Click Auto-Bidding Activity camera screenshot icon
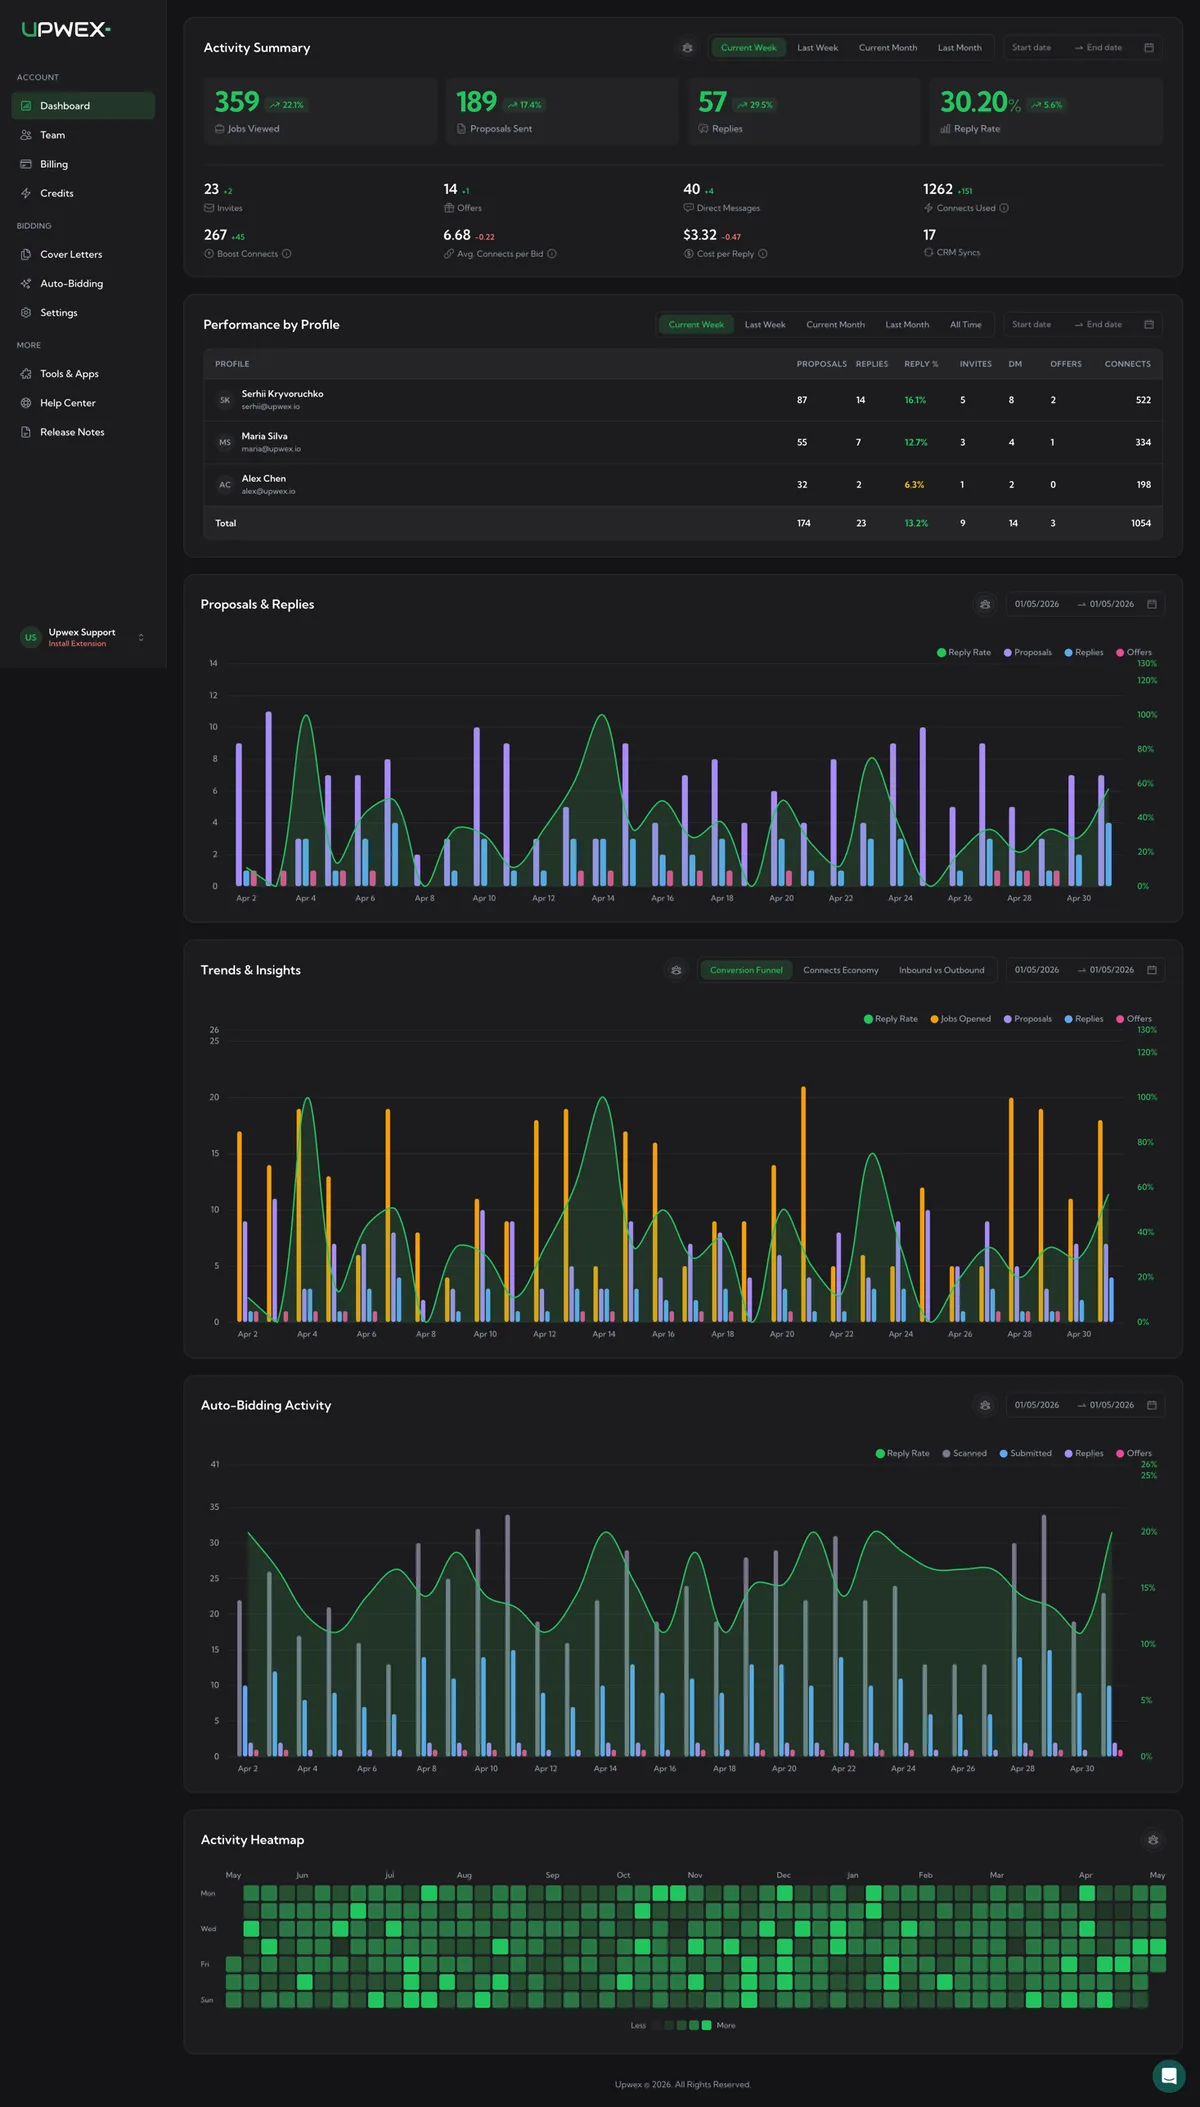 [x=985, y=1405]
